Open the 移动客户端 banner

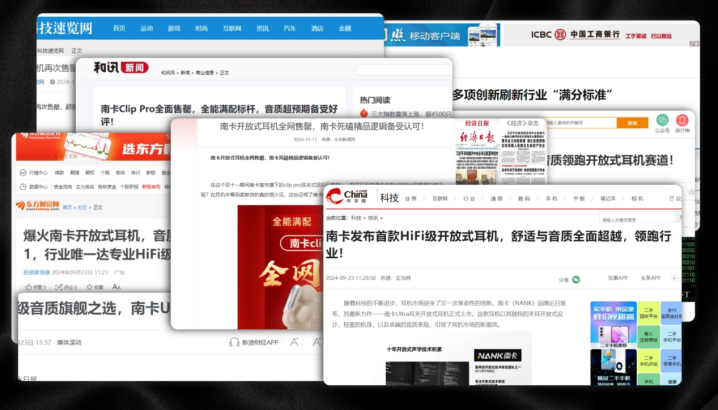click(442, 35)
